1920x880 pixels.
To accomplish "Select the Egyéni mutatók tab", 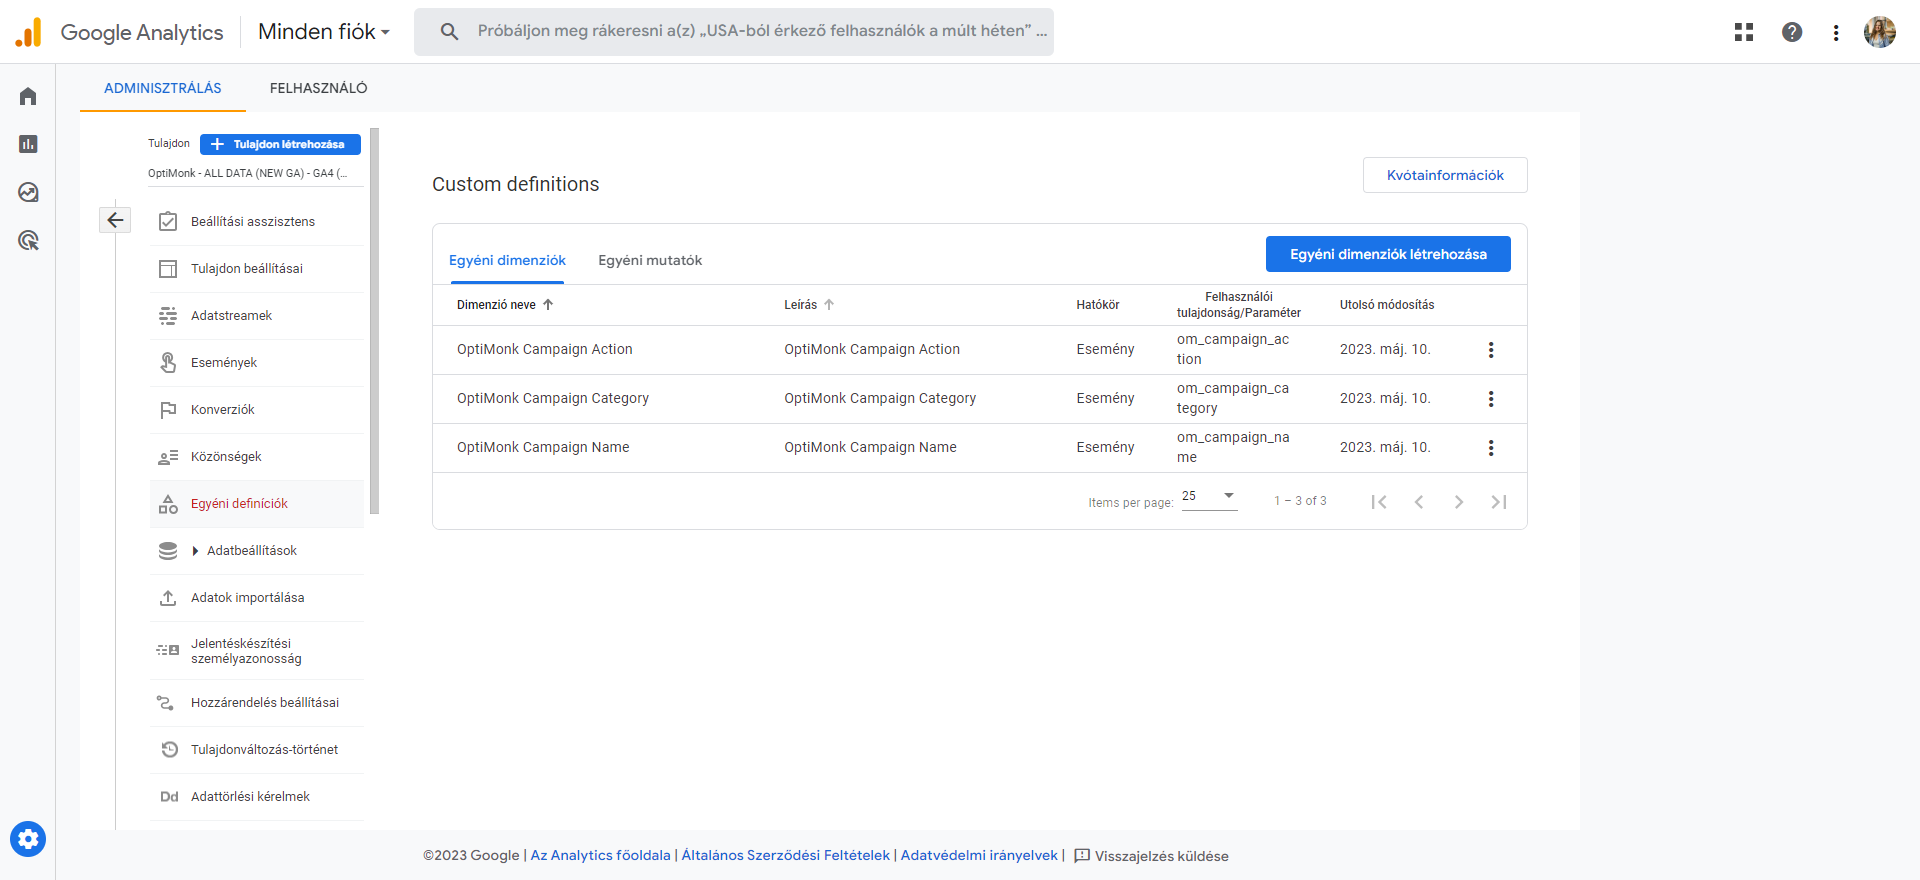I will tap(650, 260).
